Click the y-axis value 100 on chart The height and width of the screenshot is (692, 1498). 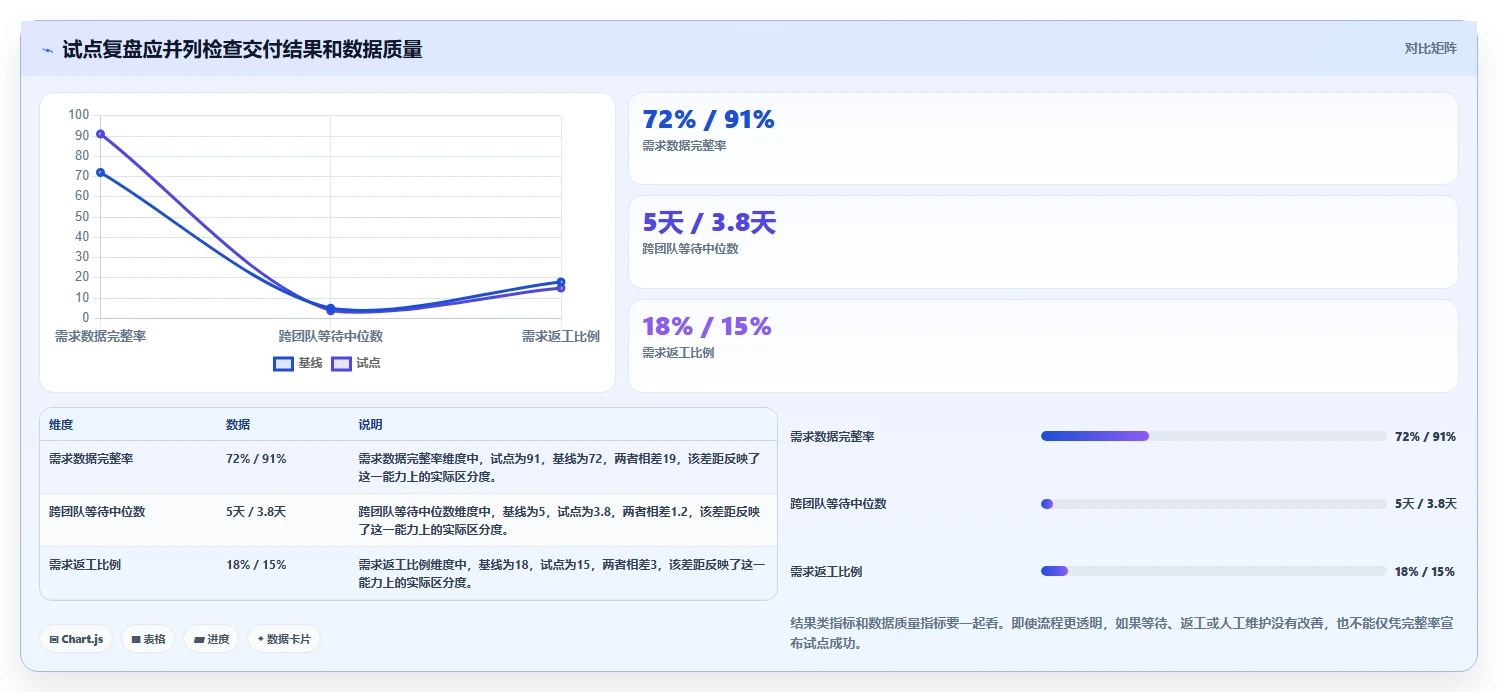pos(79,114)
